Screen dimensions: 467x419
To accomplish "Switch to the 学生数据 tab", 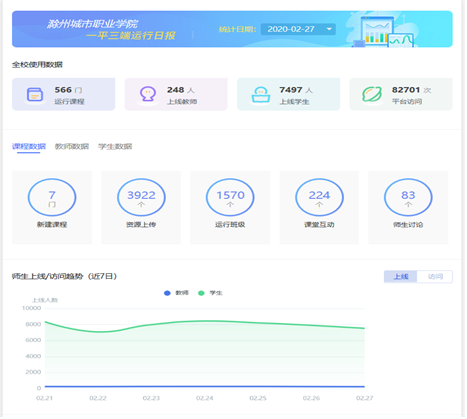I will 115,146.
